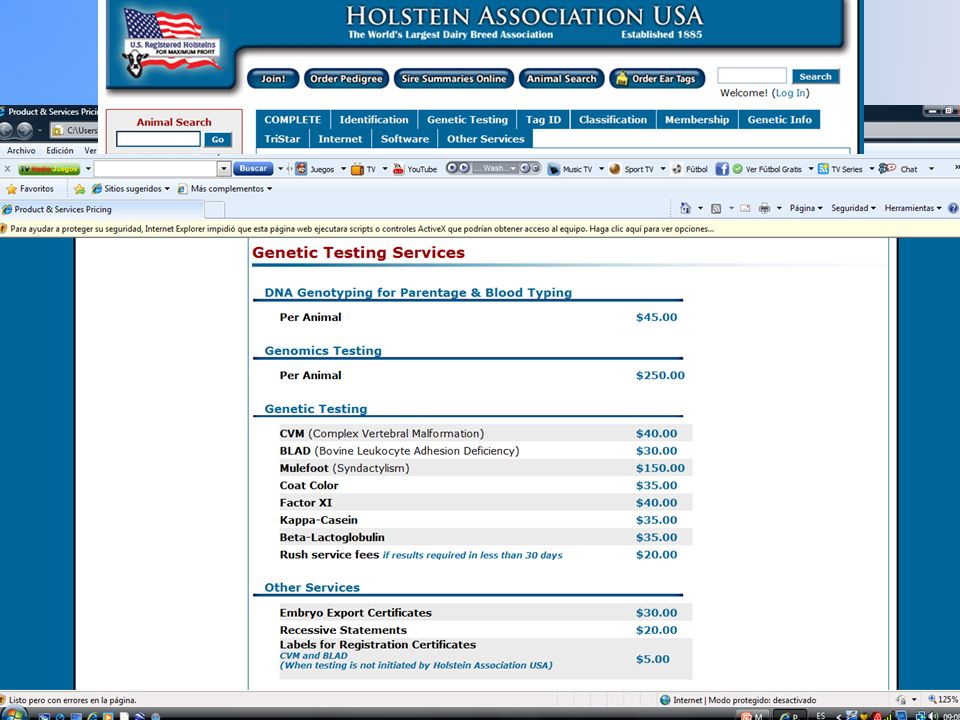The image size is (960, 720).
Task: Click Sire Summaries Online button
Action: pos(454,78)
